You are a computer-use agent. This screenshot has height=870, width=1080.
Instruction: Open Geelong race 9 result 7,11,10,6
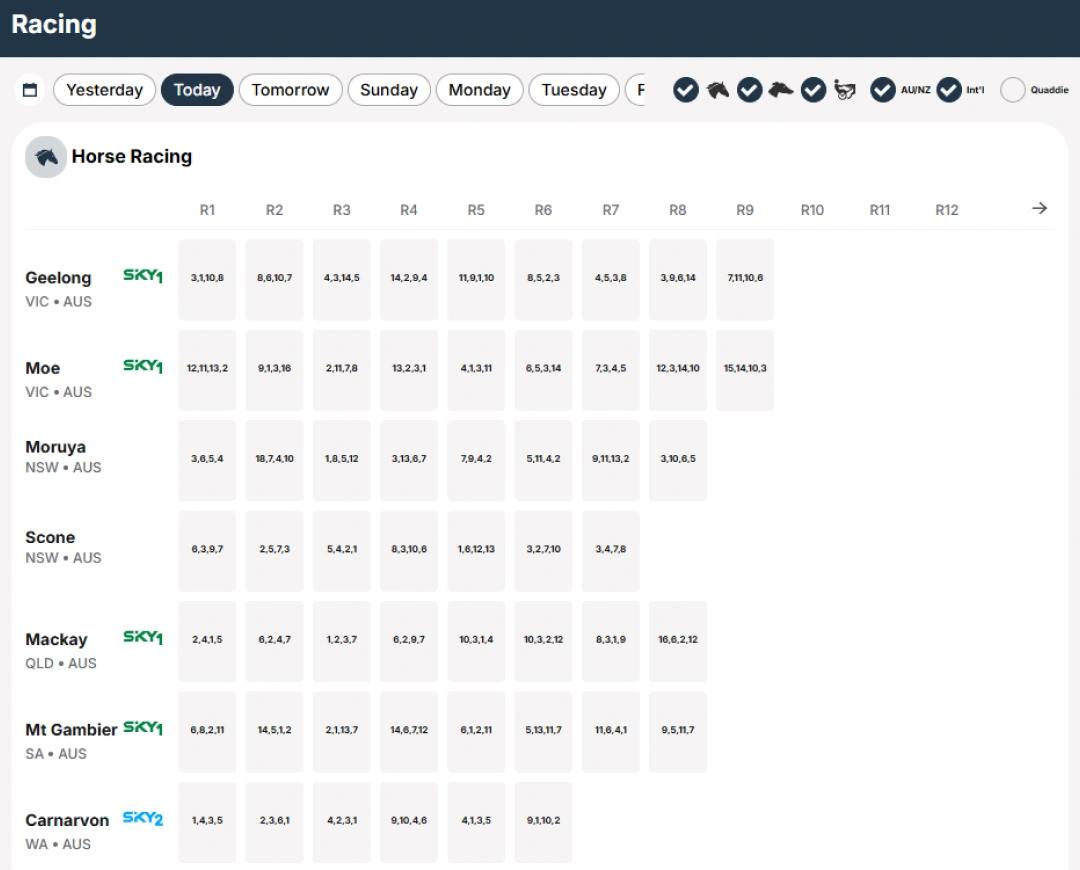[745, 280]
